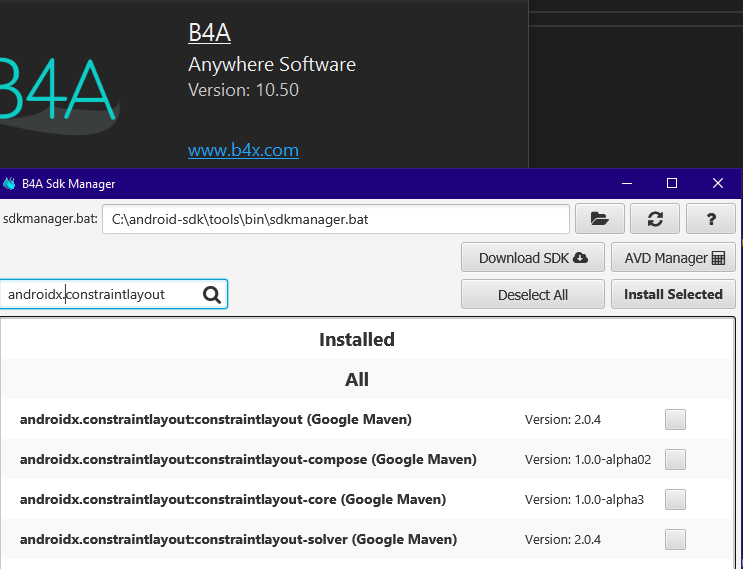Click B4A Sdk Manager title bar flame icon
Viewport: 743px width, 569px height.
(9, 183)
